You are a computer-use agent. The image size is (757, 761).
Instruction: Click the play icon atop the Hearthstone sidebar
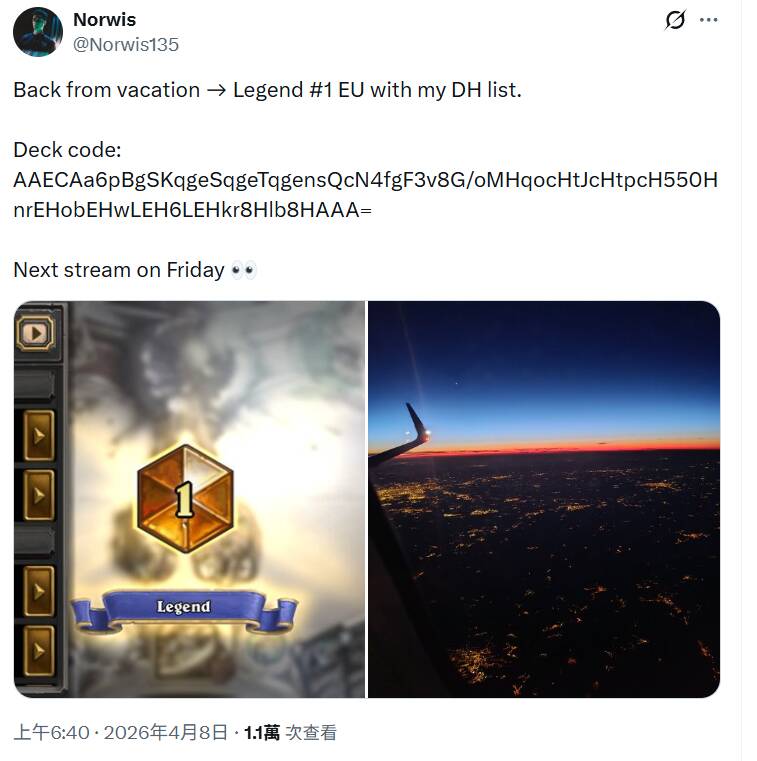[x=35, y=333]
